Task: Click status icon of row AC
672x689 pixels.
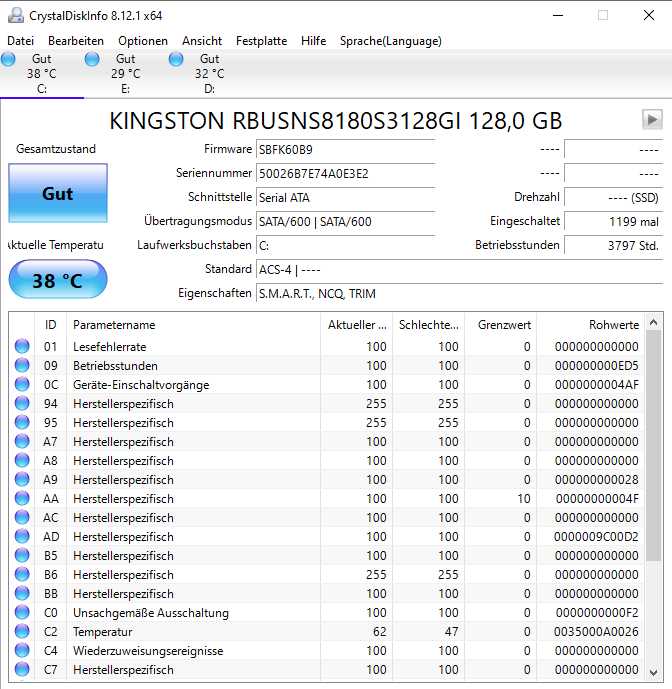Action: (22, 517)
